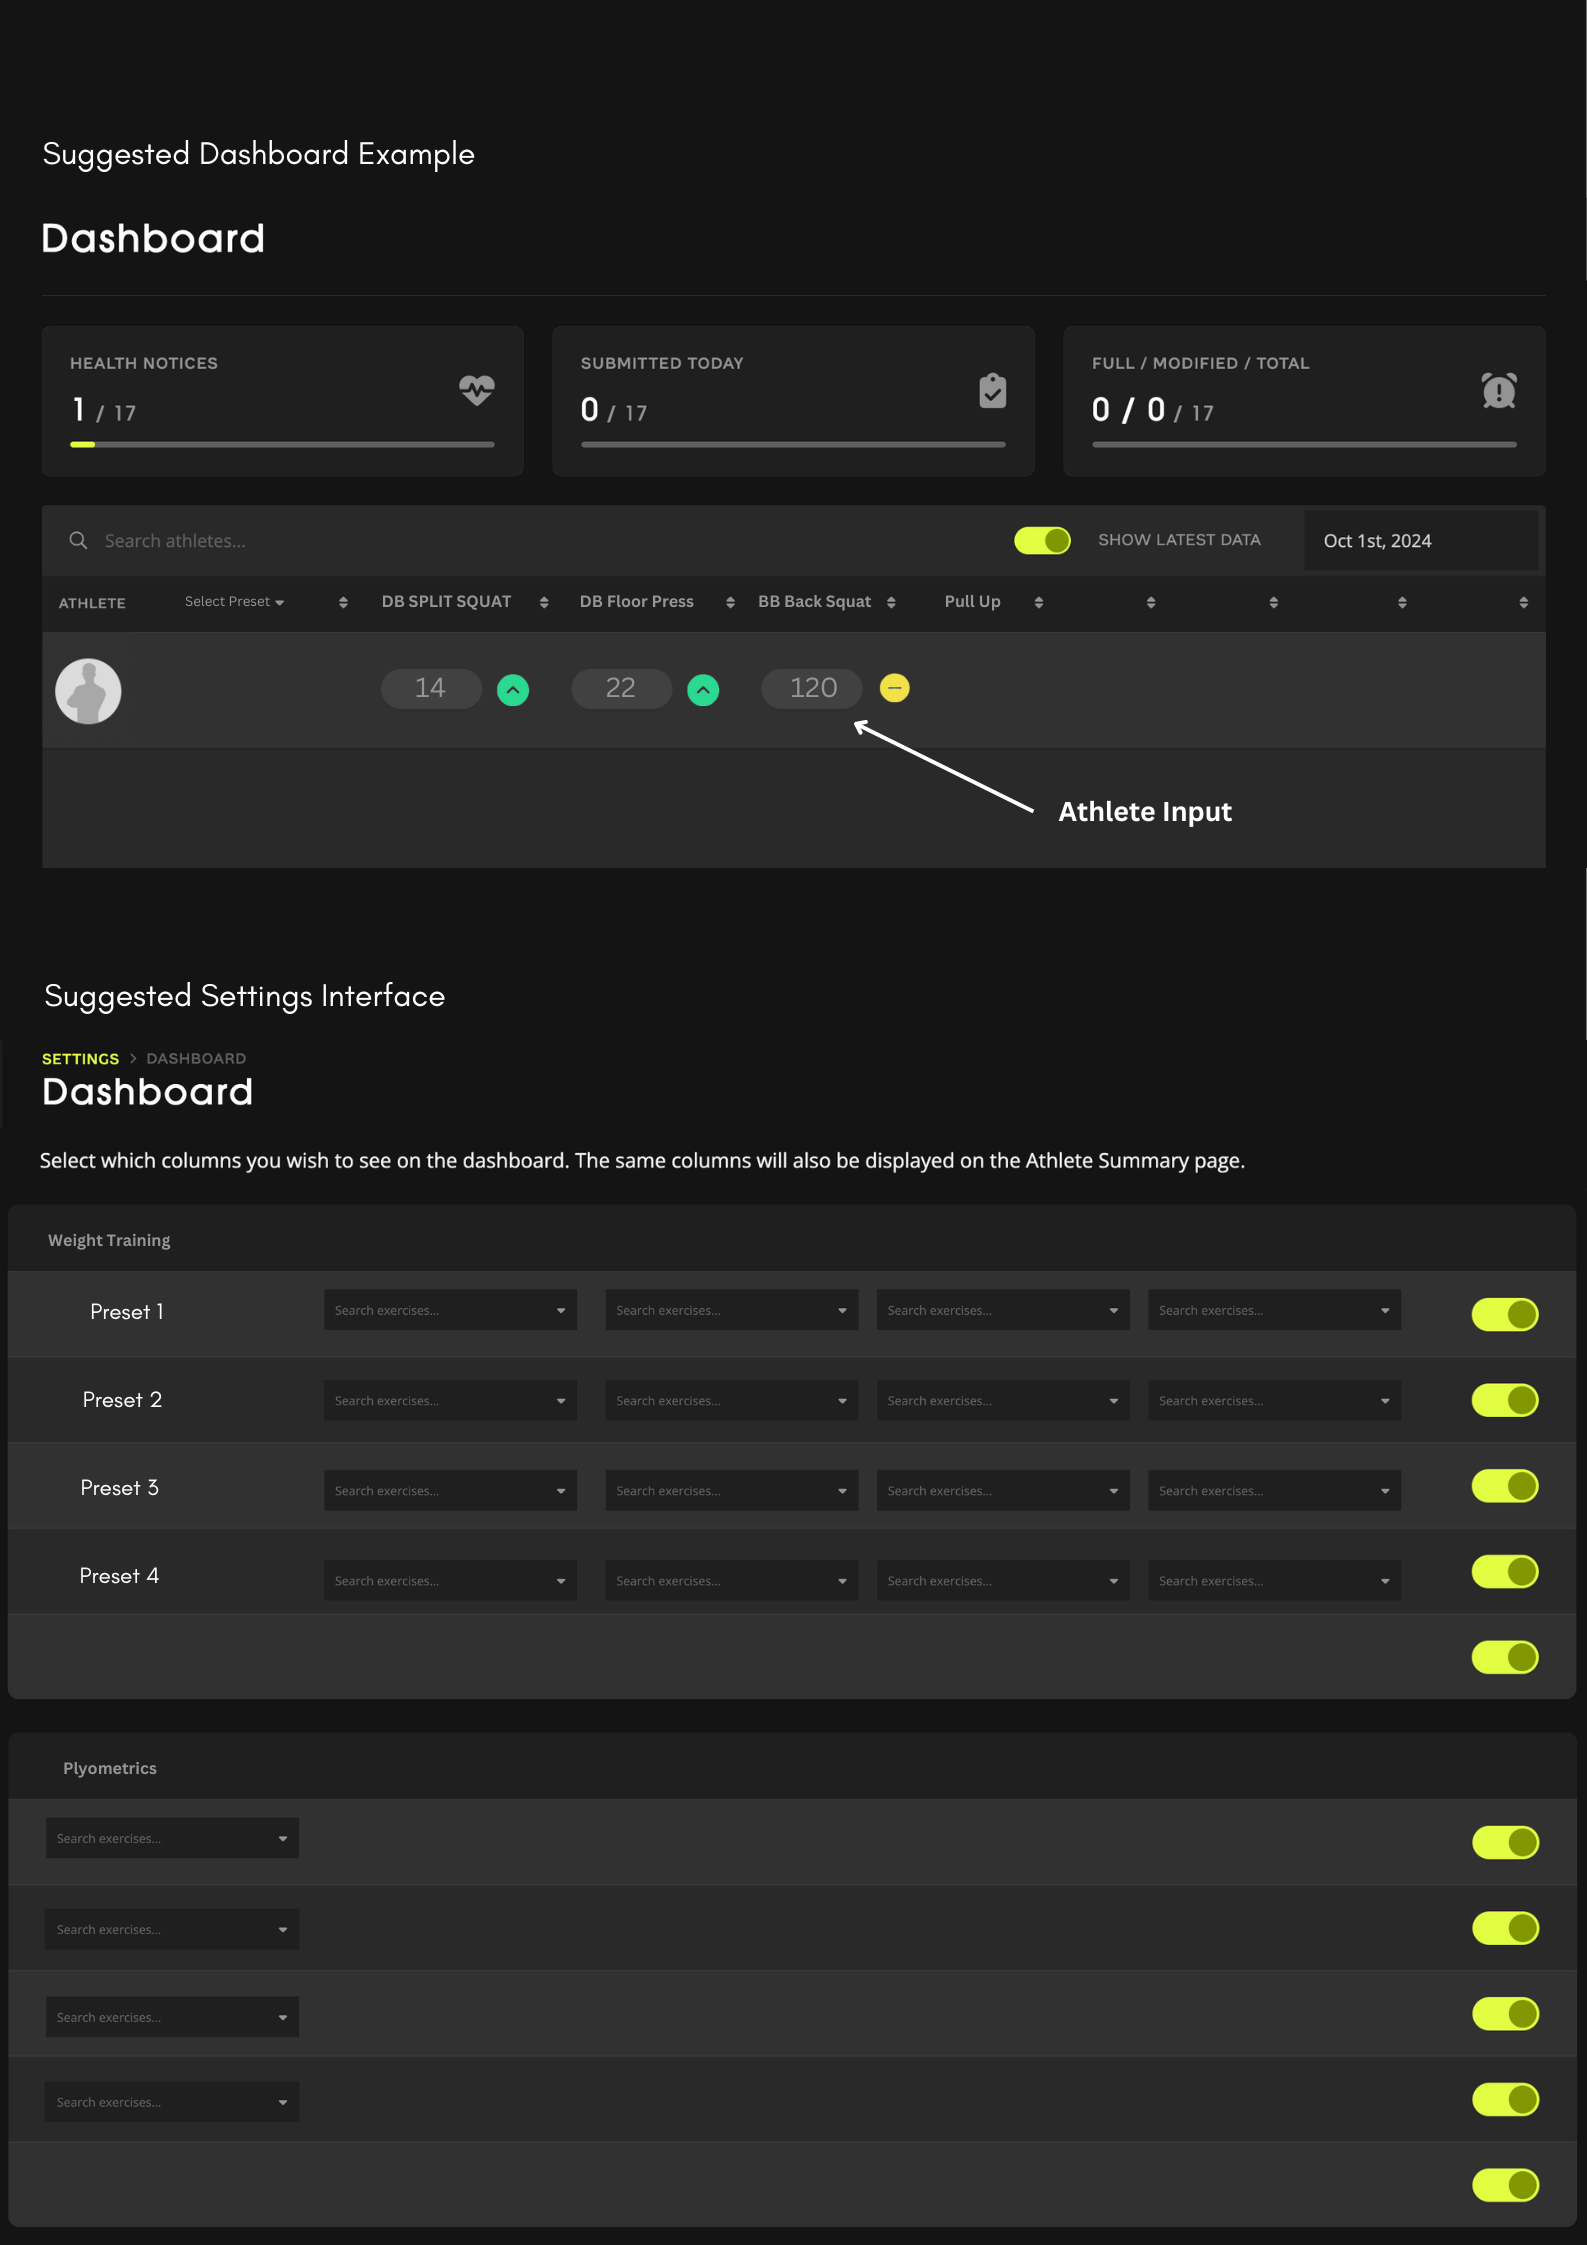Image resolution: width=1587 pixels, height=2245 pixels.
Task: Click the heartbeat icon in Health Notices
Action: [476, 389]
